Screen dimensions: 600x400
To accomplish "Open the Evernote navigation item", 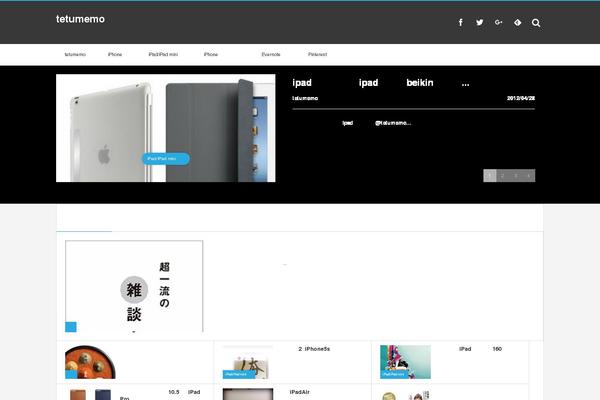I will (271, 54).
